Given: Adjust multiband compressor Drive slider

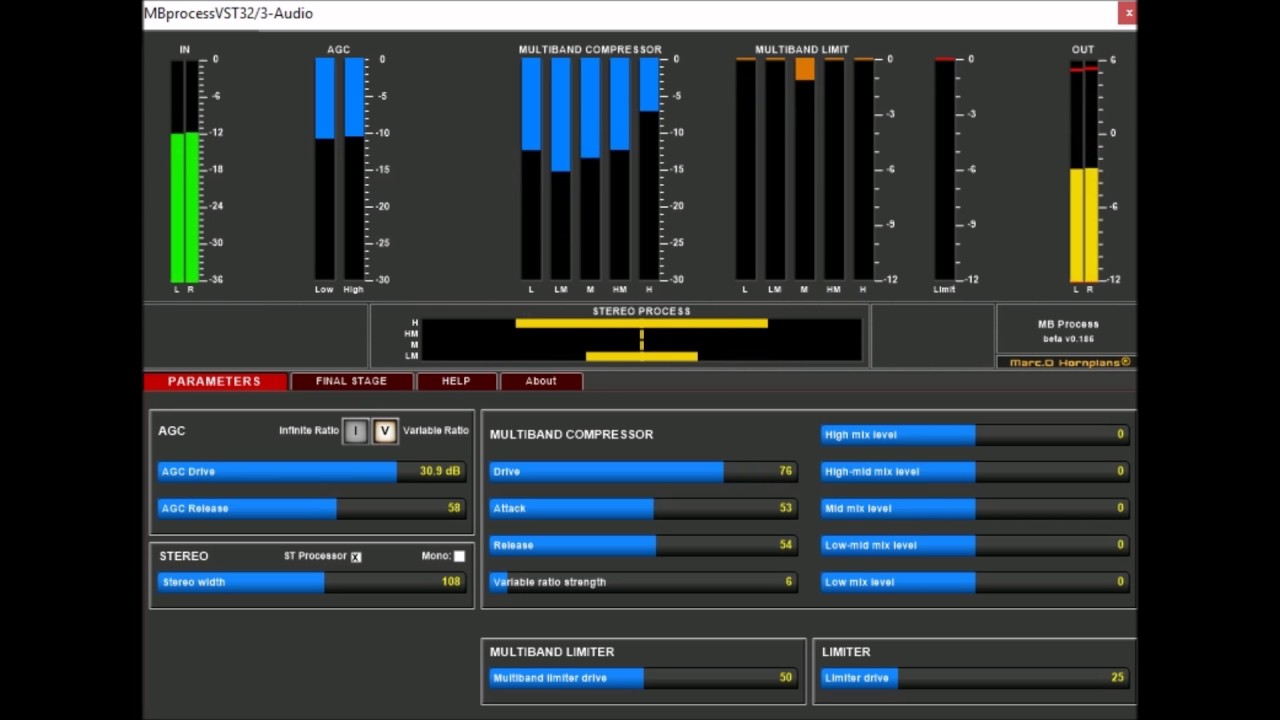Looking at the screenshot, I should tap(643, 471).
